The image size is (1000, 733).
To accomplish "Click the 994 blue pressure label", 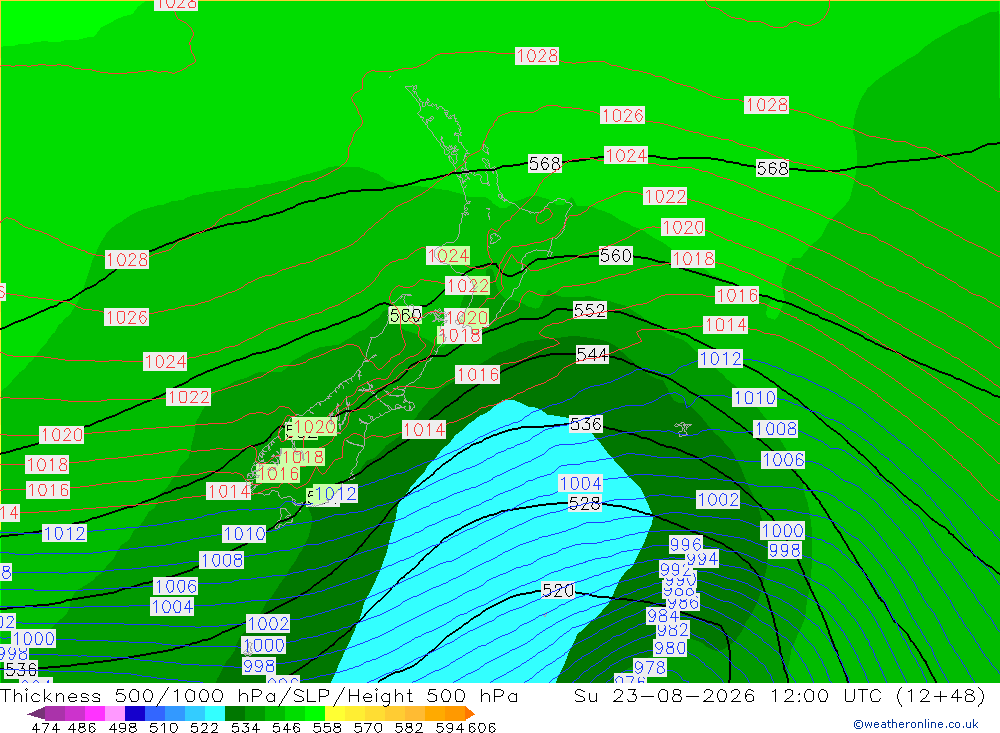I will [x=702, y=559].
